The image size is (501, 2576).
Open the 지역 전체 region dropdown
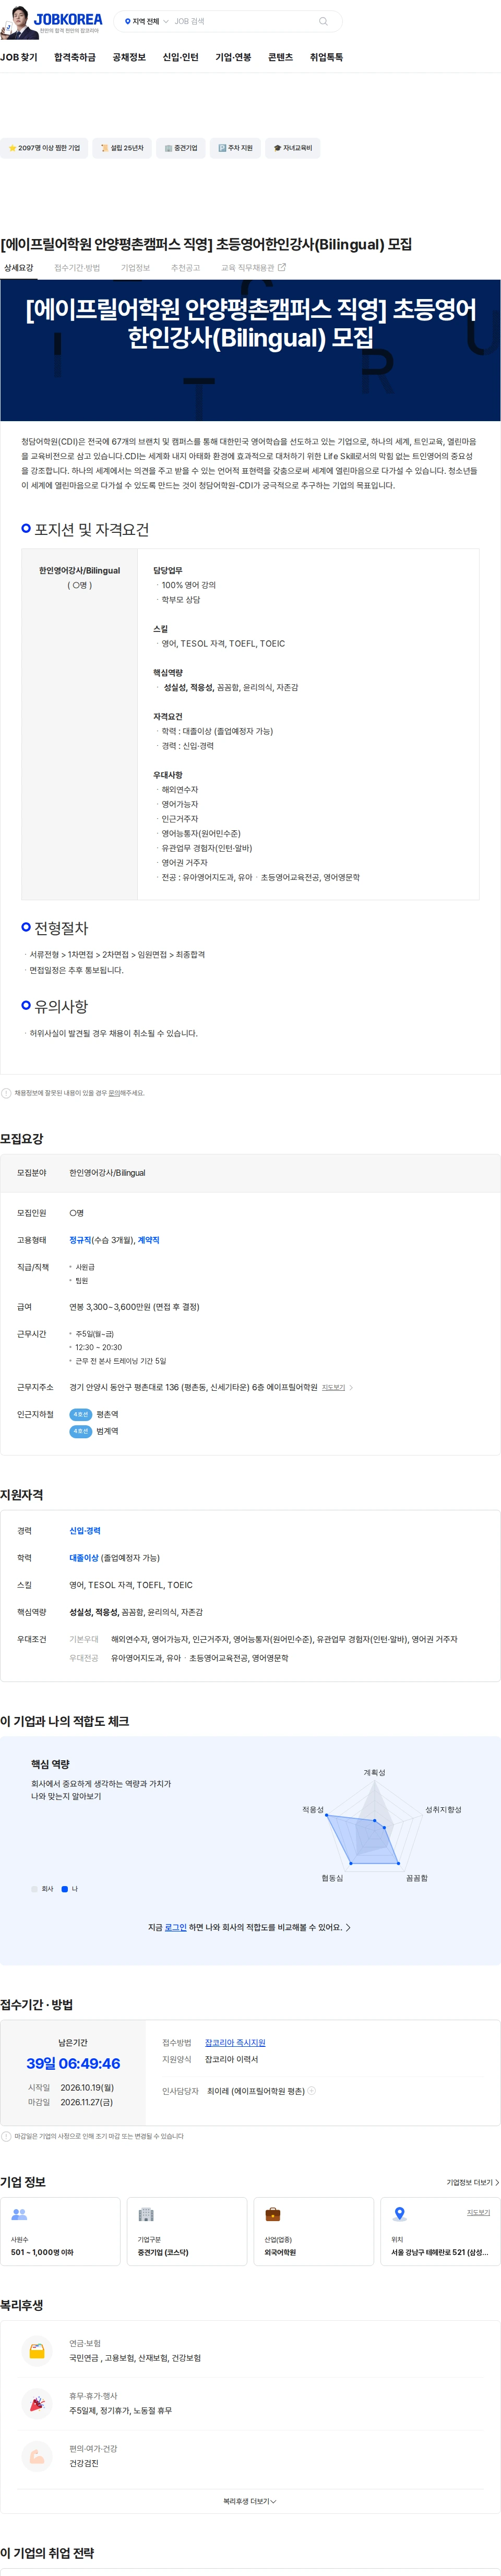pyautogui.click(x=146, y=21)
